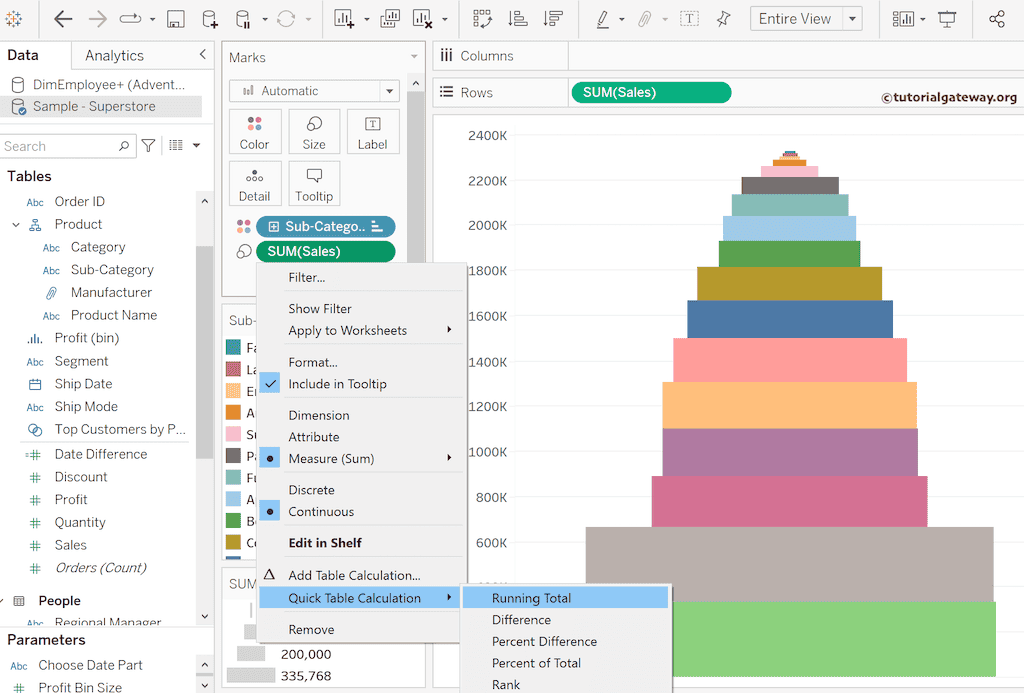Click Swap Rows and Columns icon

(483, 19)
